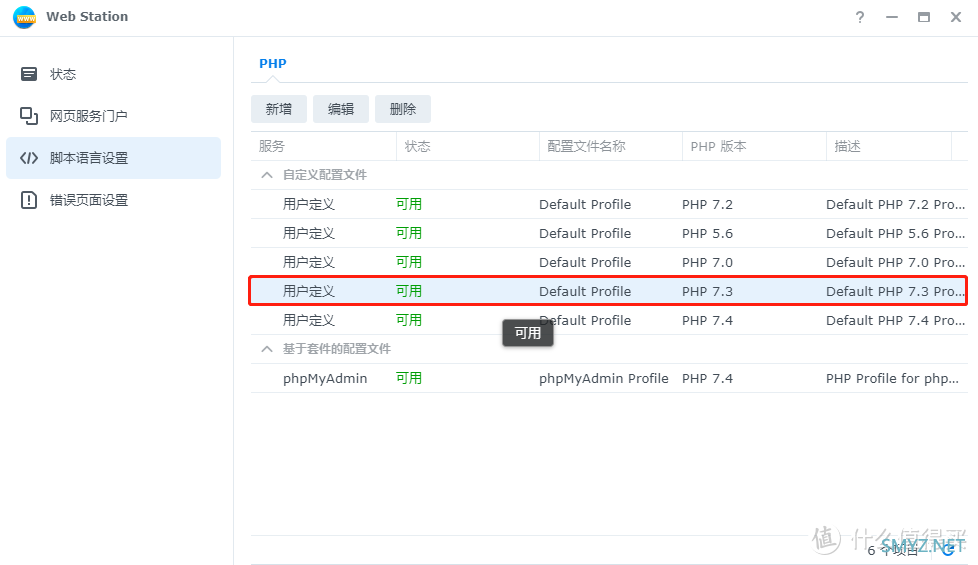The image size is (978, 565).
Task: Click the 脚本语言设置 code icon
Action: click(29, 158)
